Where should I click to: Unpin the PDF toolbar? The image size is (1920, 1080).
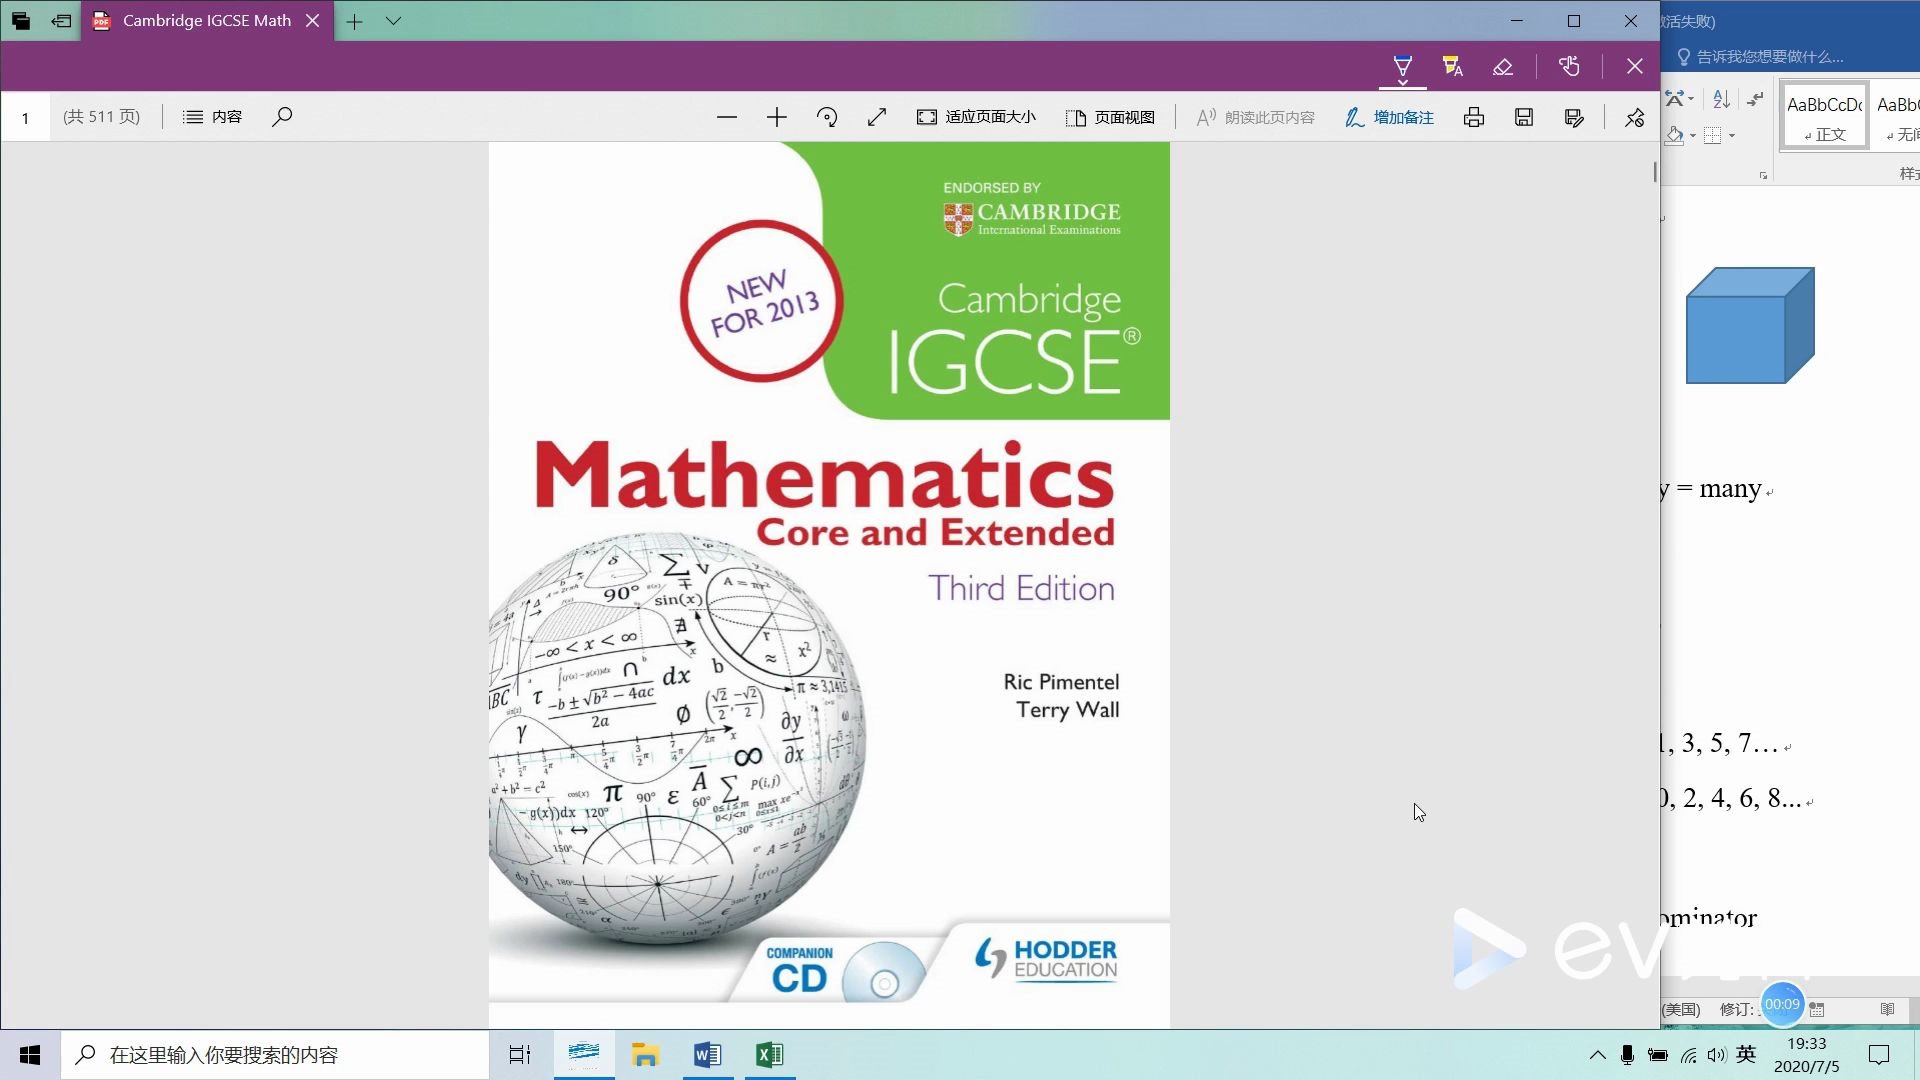click(1635, 117)
